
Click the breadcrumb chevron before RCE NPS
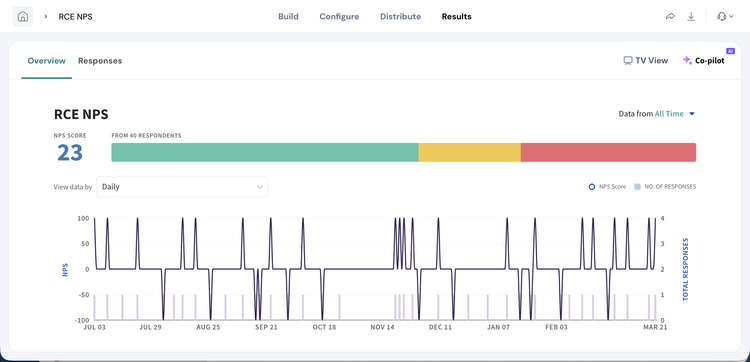point(46,17)
